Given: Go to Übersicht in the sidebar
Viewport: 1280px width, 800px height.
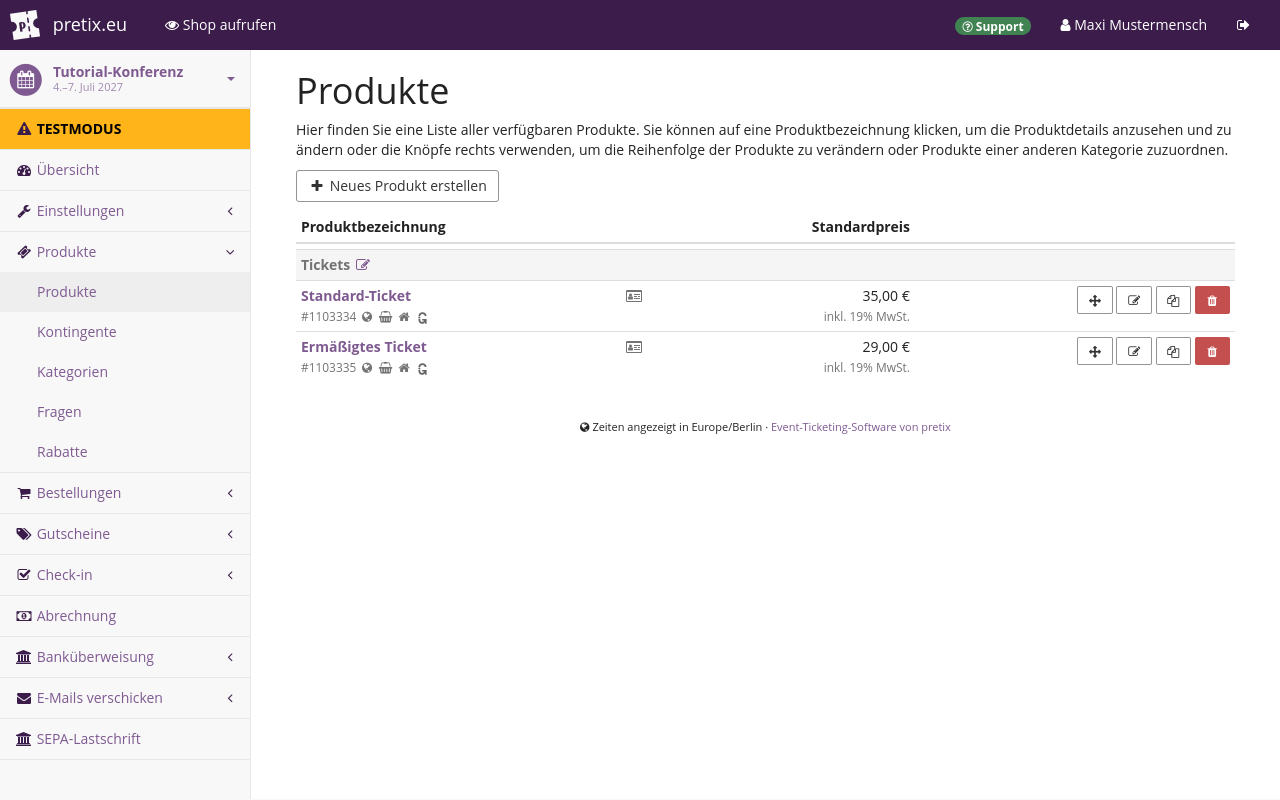Looking at the screenshot, I should tap(125, 170).
